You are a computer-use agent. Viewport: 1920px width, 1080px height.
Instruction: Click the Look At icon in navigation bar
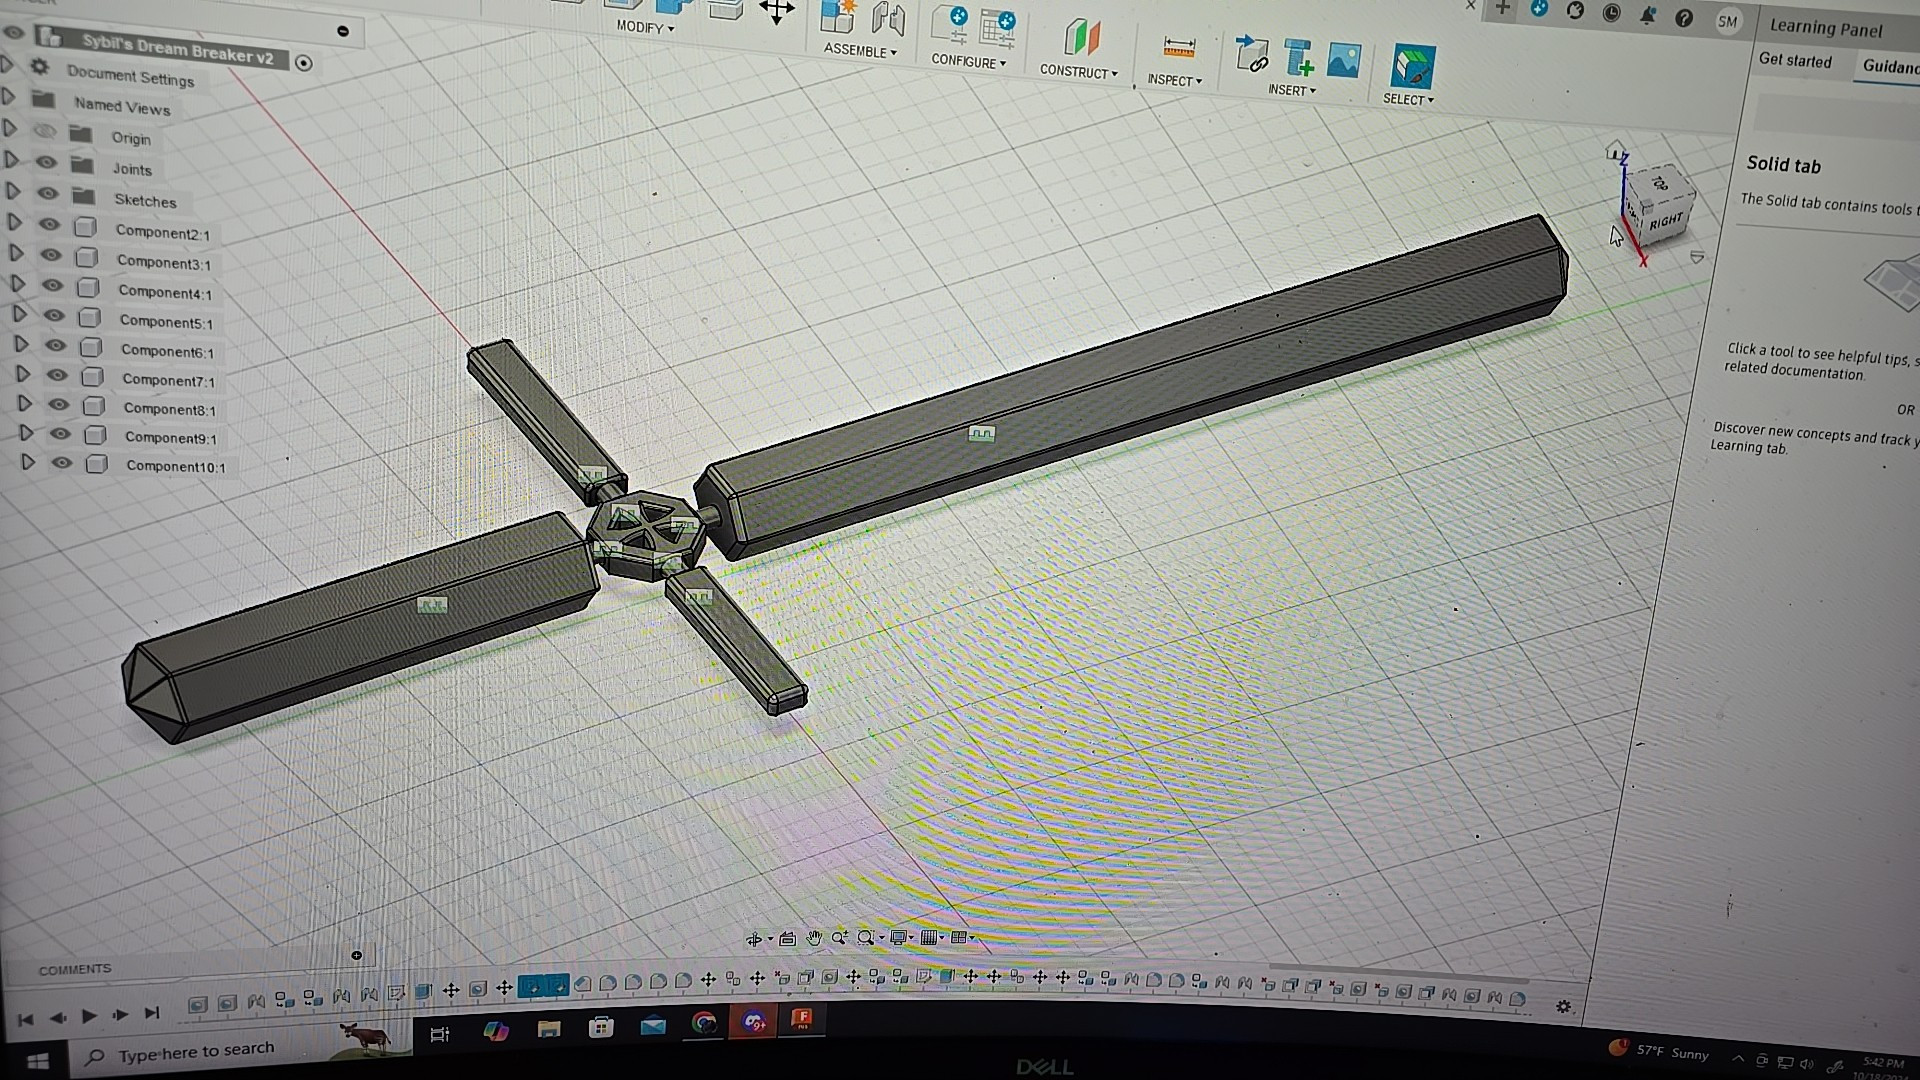(x=787, y=938)
